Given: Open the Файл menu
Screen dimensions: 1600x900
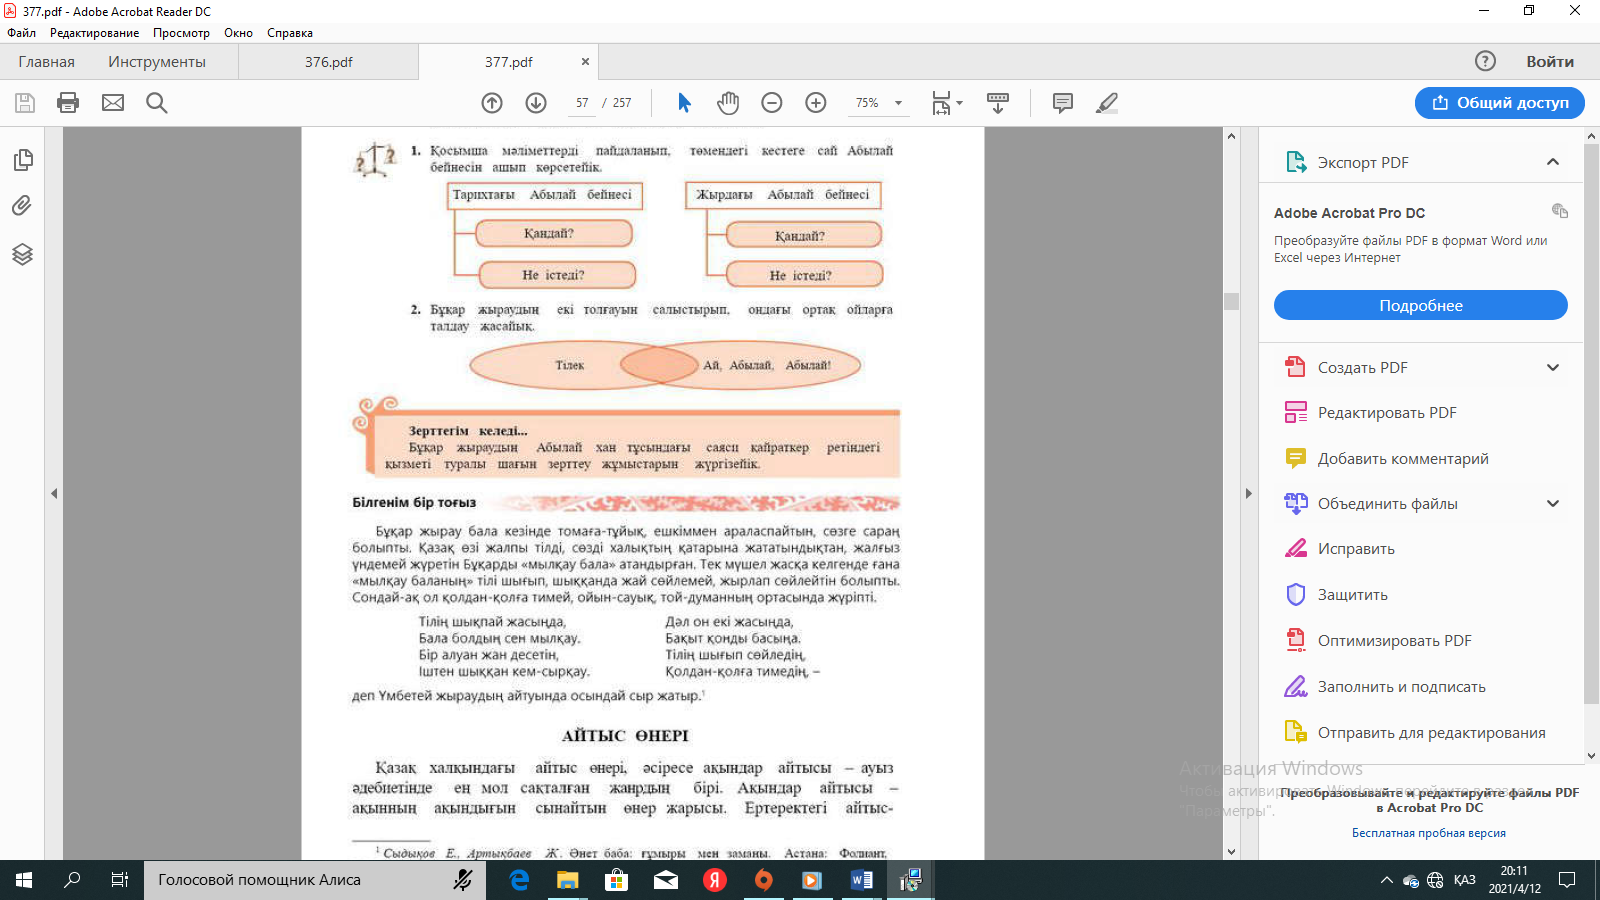Looking at the screenshot, I should pyautogui.click(x=21, y=33).
